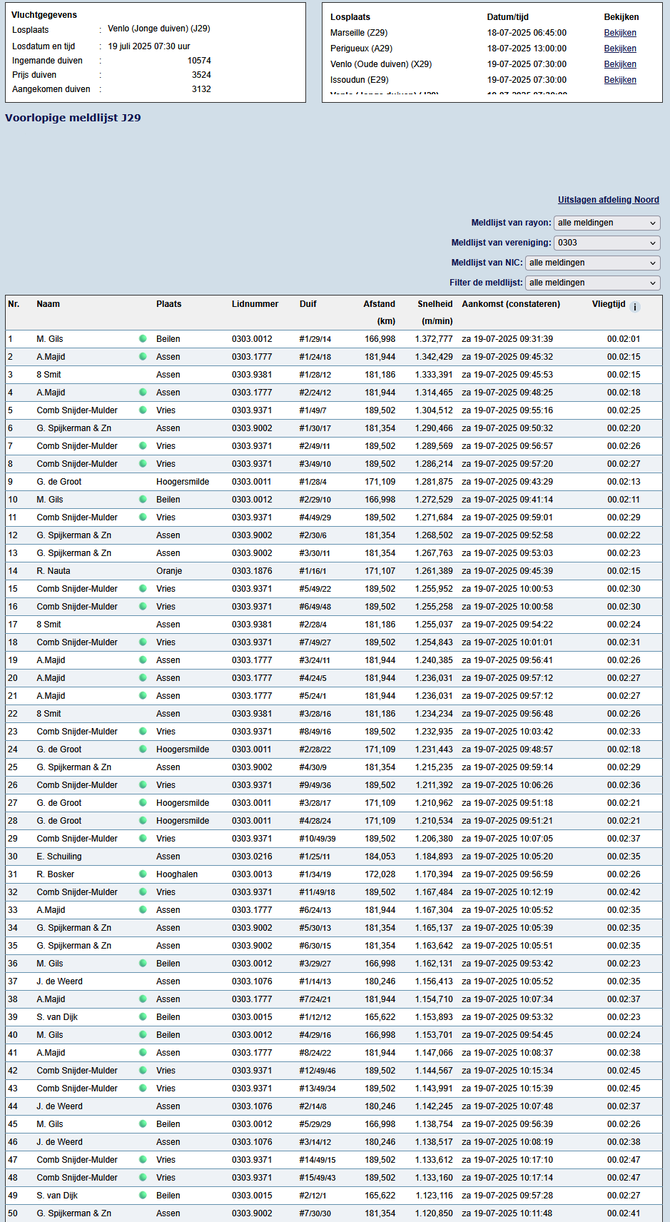
Task: Click Bekijken for Venlo (Oude duiven) (X29)
Action: (620, 64)
